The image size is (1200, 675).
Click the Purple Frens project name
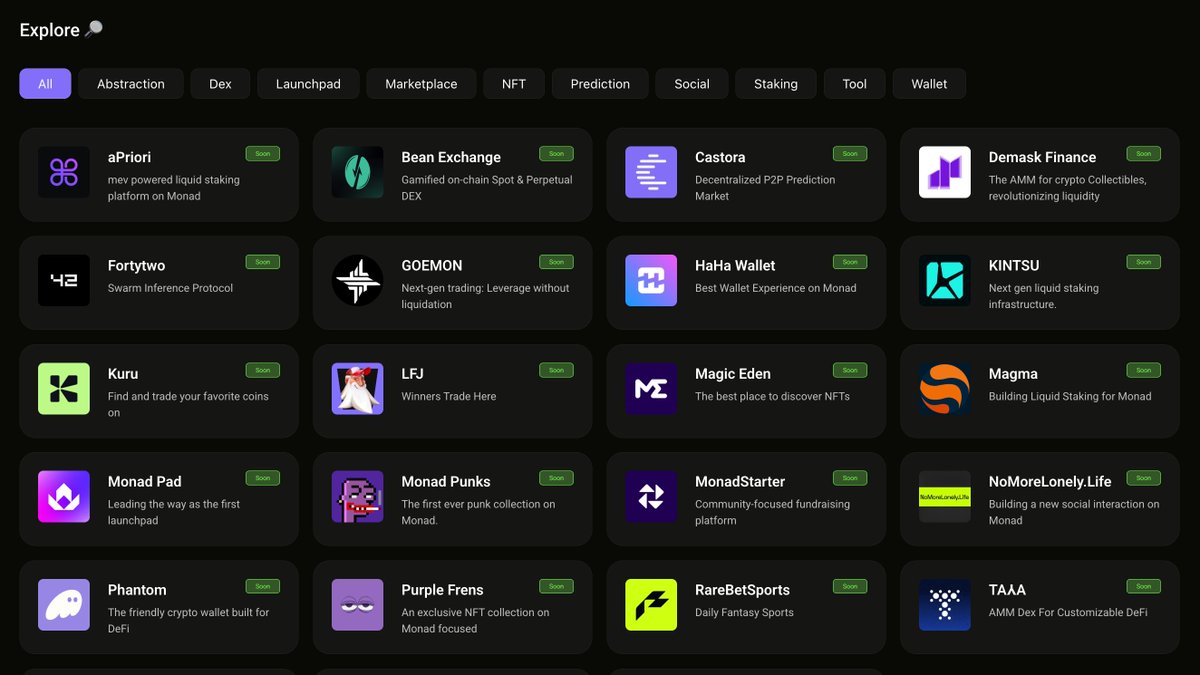(442, 590)
